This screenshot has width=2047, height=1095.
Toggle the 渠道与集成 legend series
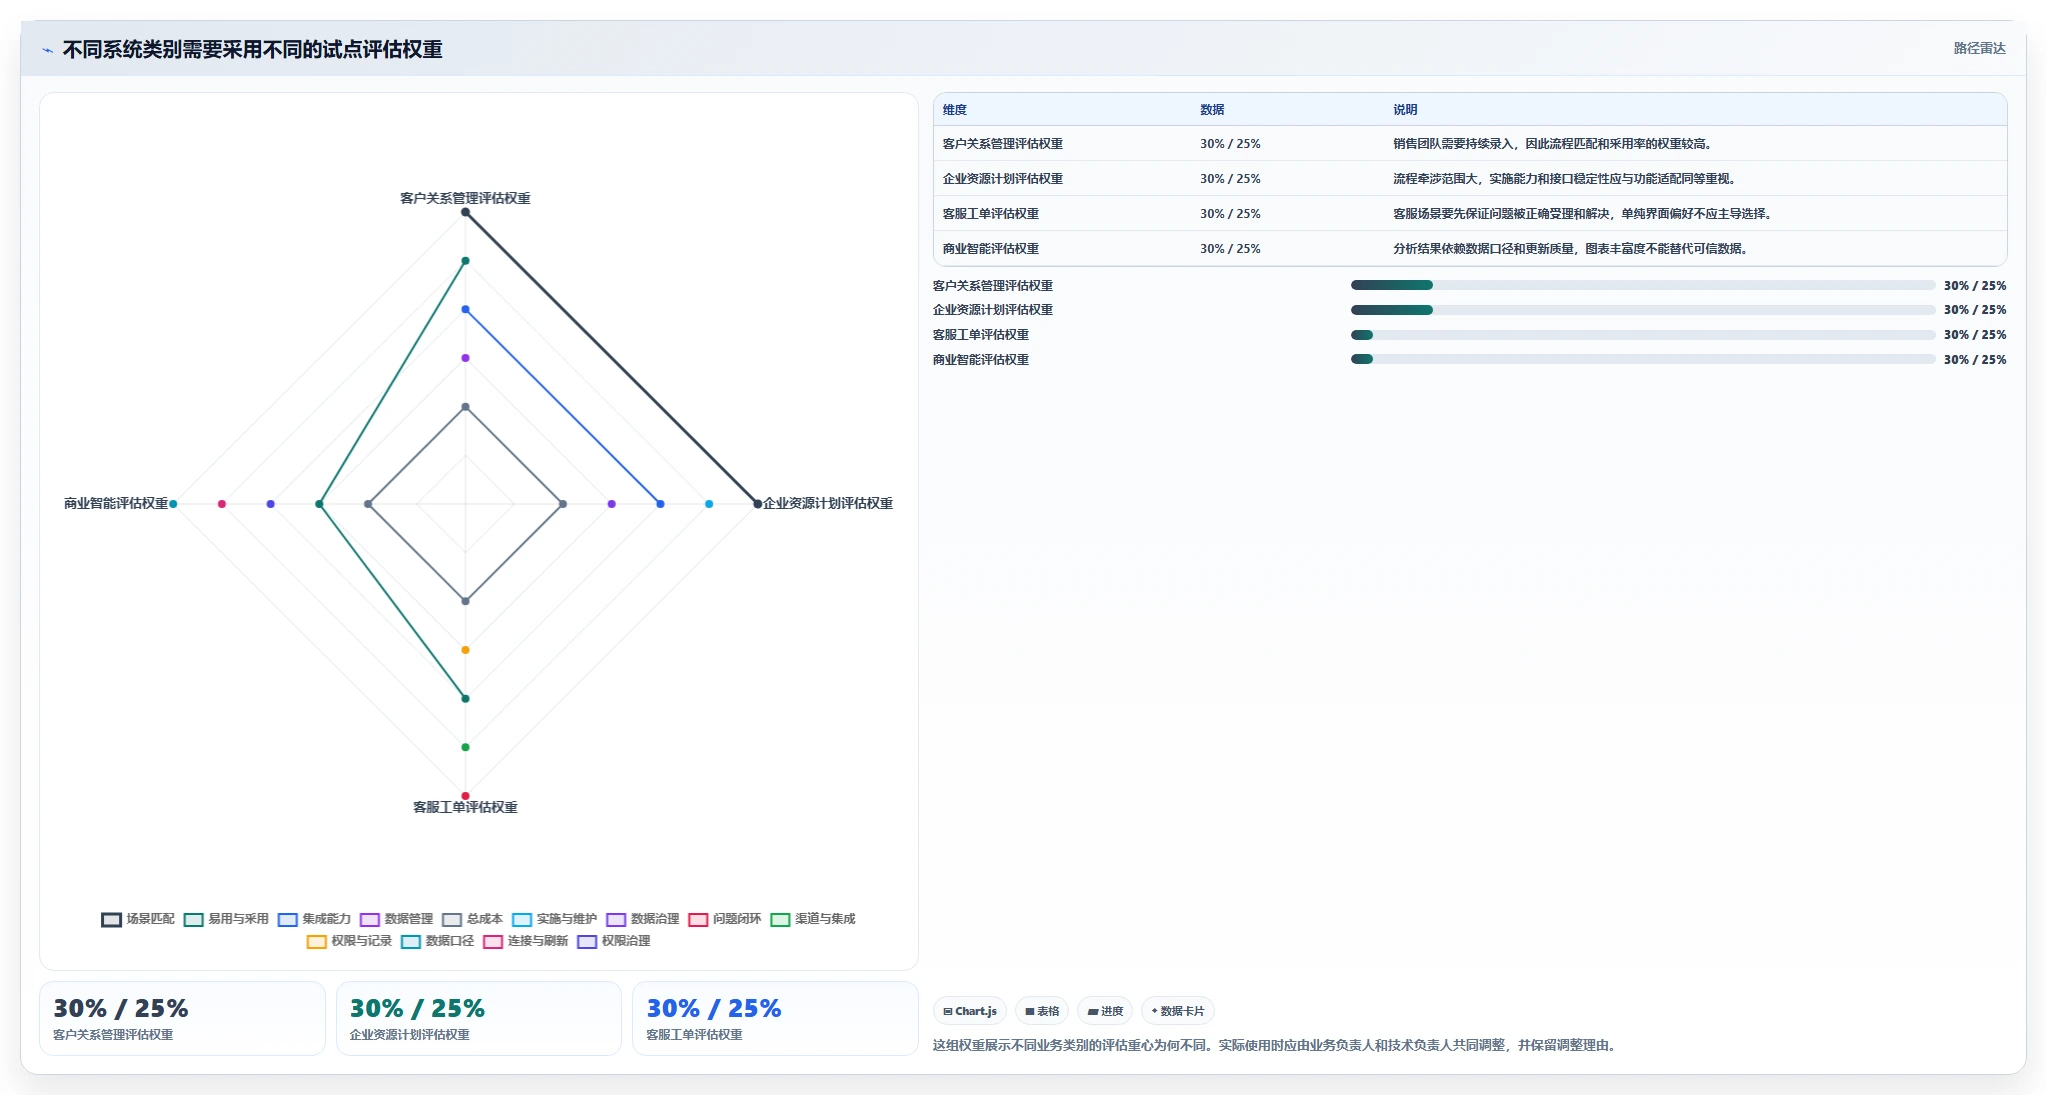(812, 919)
